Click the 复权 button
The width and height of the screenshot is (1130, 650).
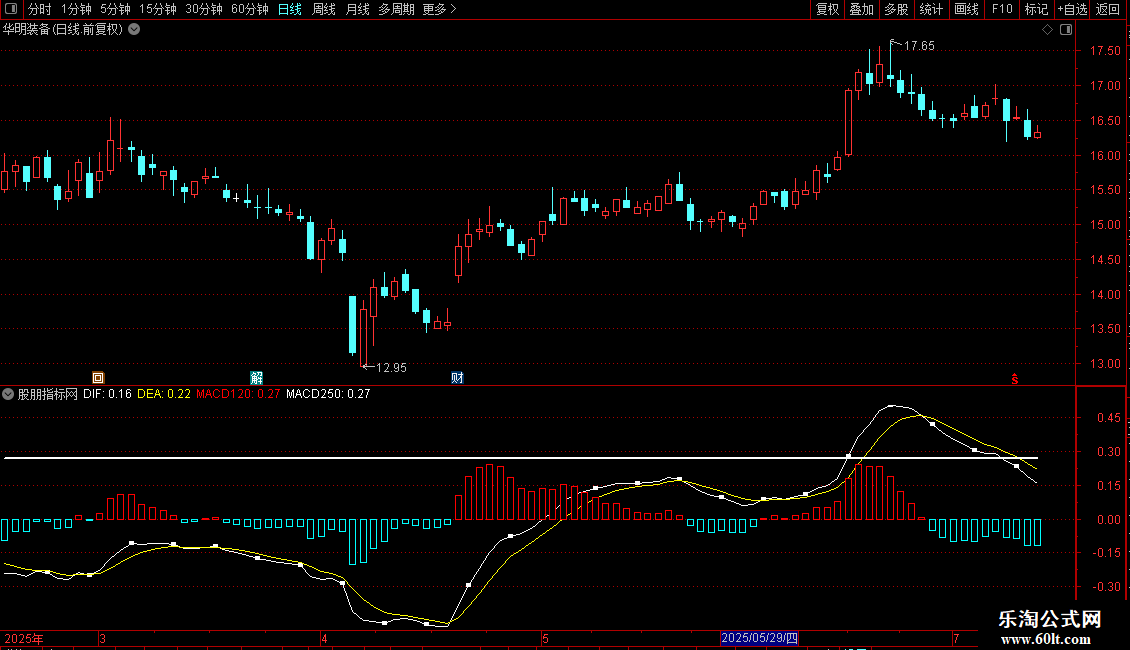click(827, 9)
